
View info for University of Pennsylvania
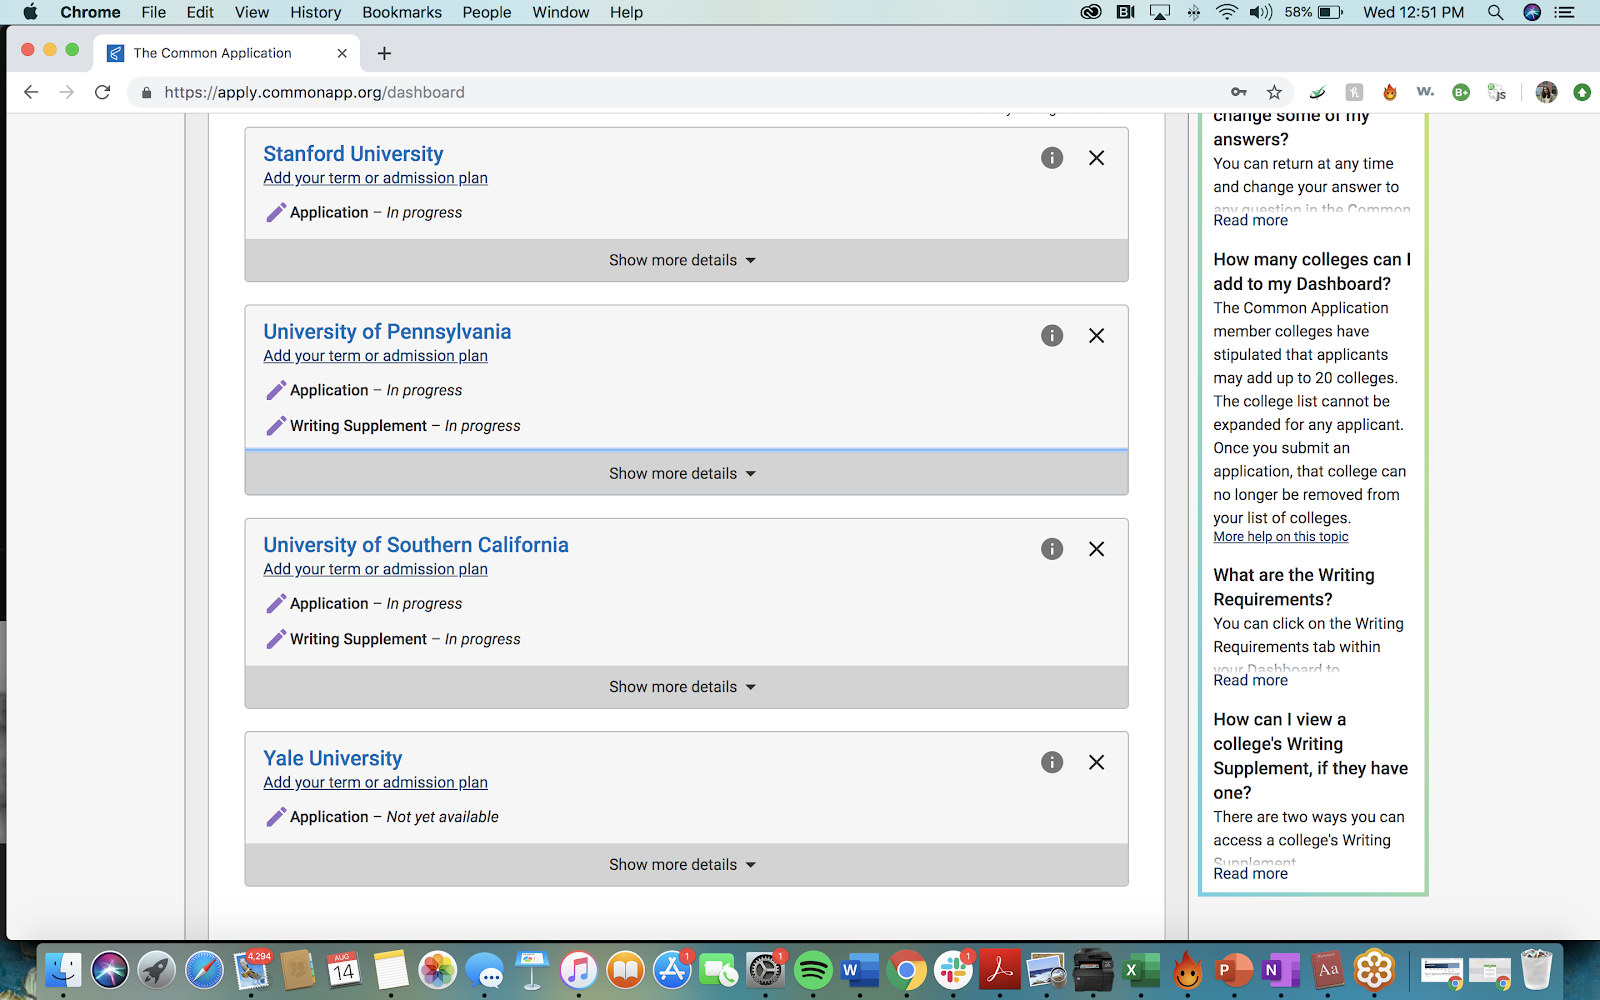coord(1052,336)
